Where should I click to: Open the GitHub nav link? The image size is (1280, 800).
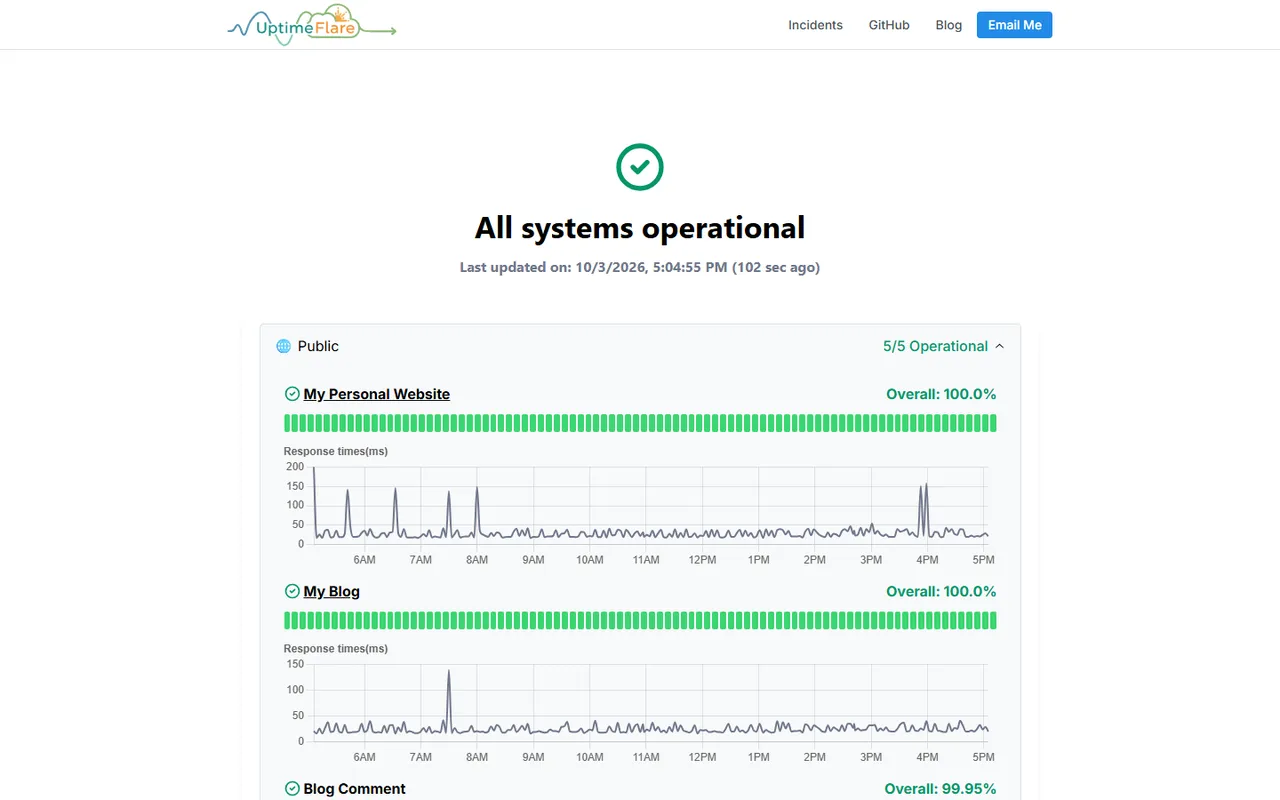pos(889,25)
